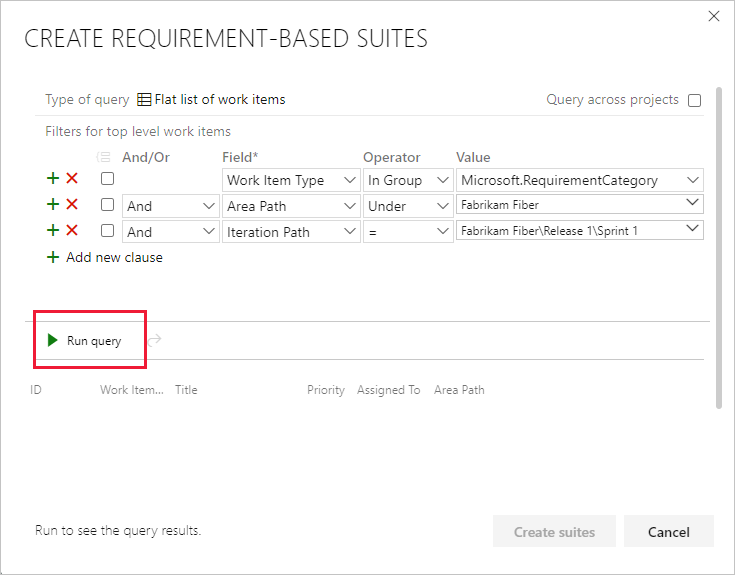Click Run query
Viewport: 735px width, 575px height.
(85, 340)
